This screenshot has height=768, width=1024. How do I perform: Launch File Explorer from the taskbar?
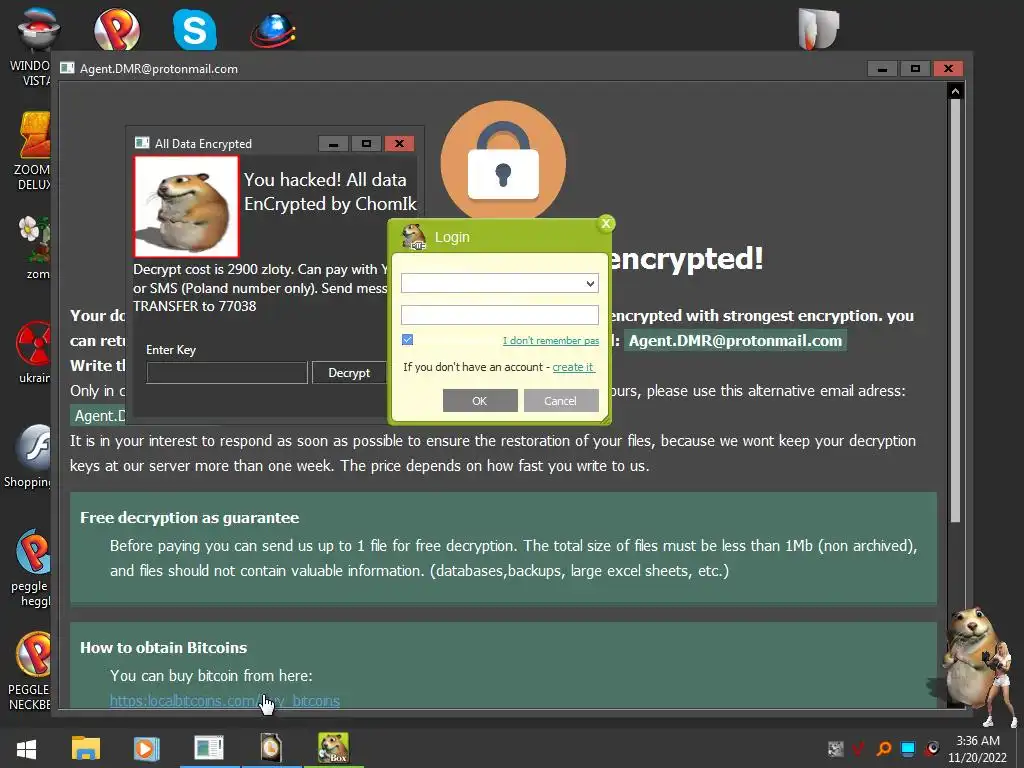86,748
